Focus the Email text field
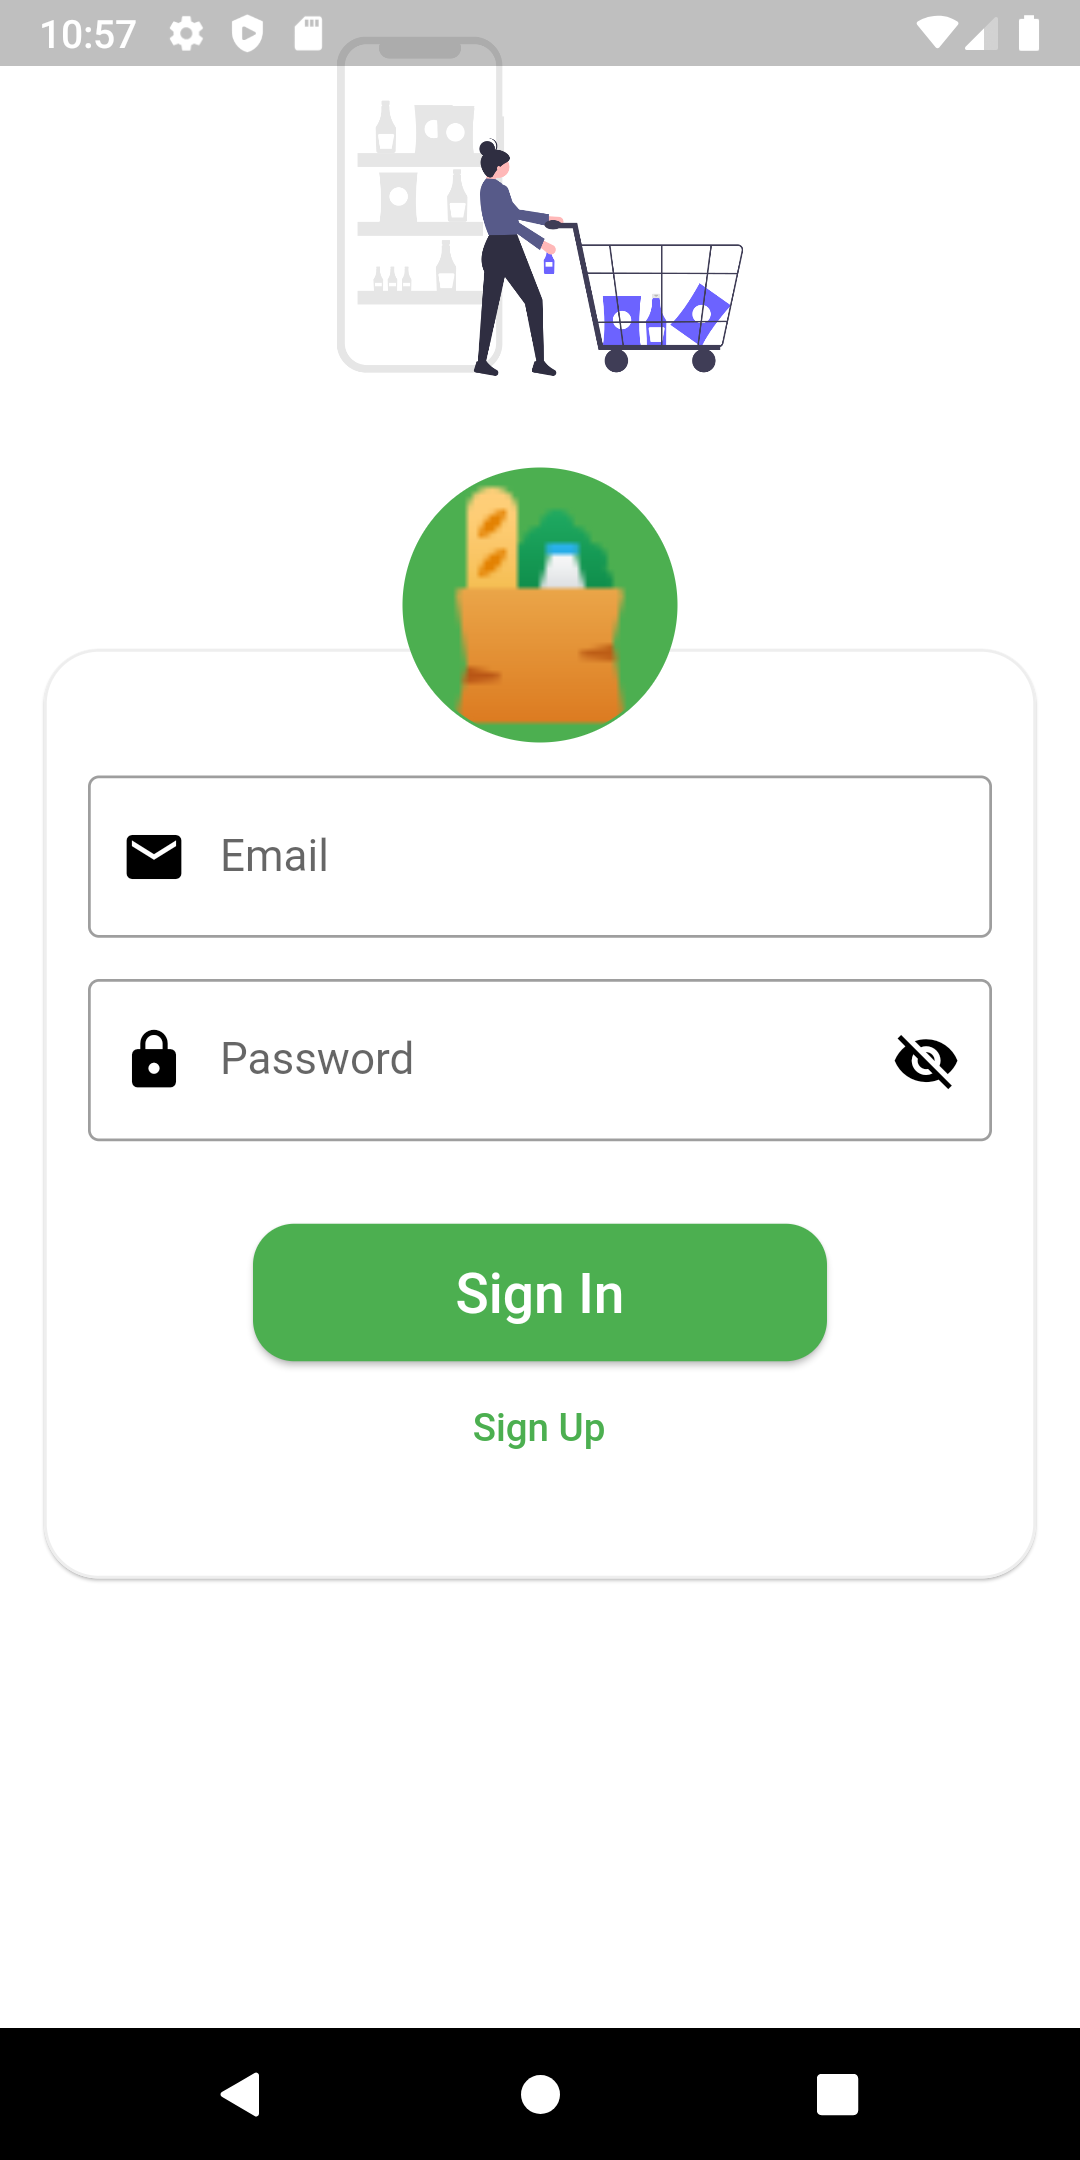 (x=540, y=857)
